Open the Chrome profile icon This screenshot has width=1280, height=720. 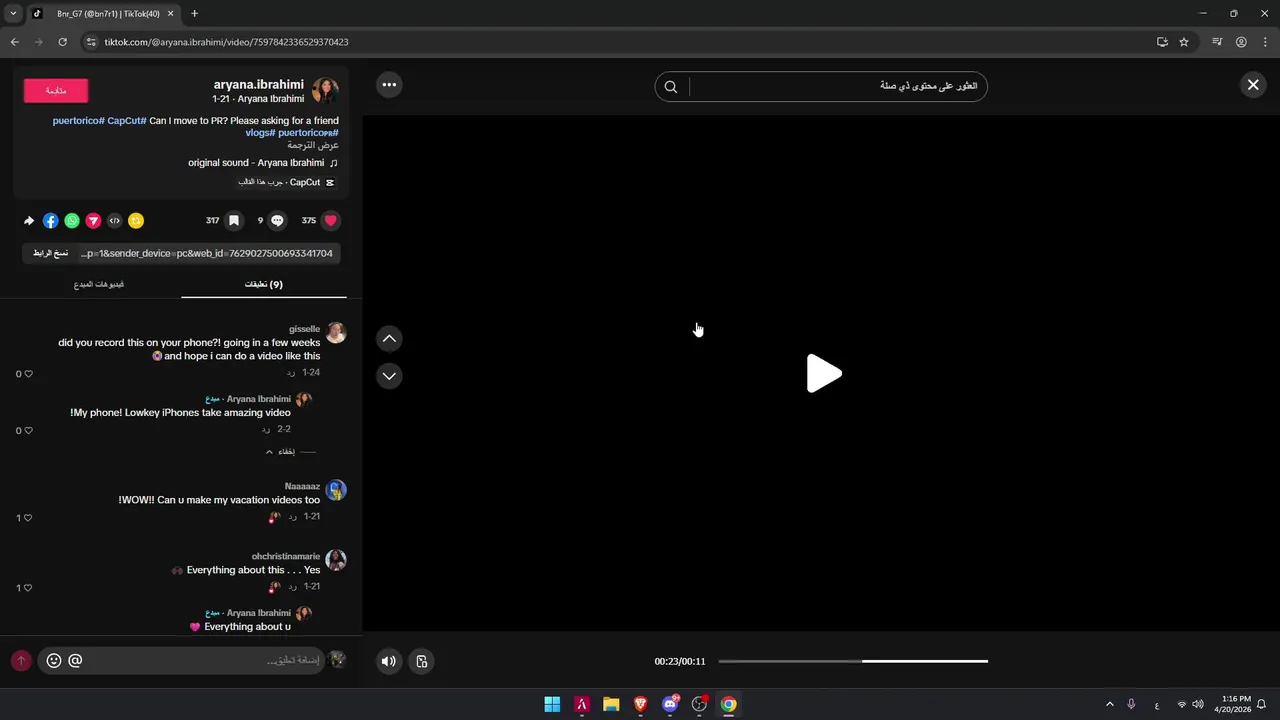tap(1241, 42)
